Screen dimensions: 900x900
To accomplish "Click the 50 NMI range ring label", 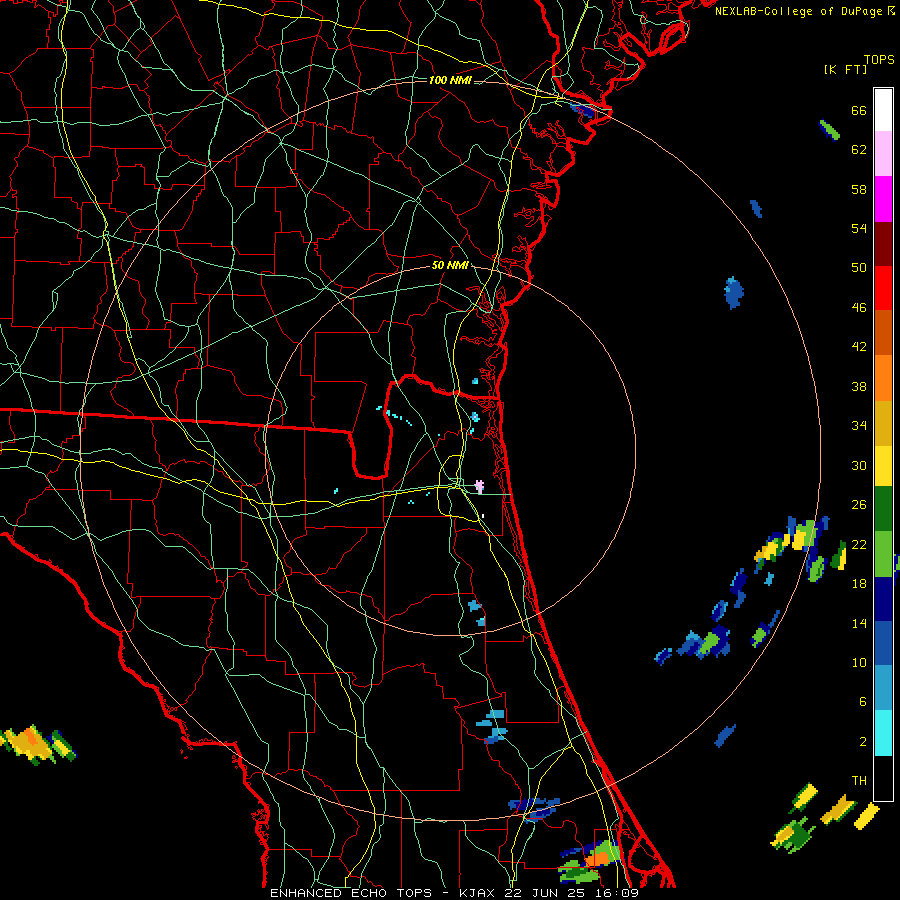I will (x=450, y=265).
